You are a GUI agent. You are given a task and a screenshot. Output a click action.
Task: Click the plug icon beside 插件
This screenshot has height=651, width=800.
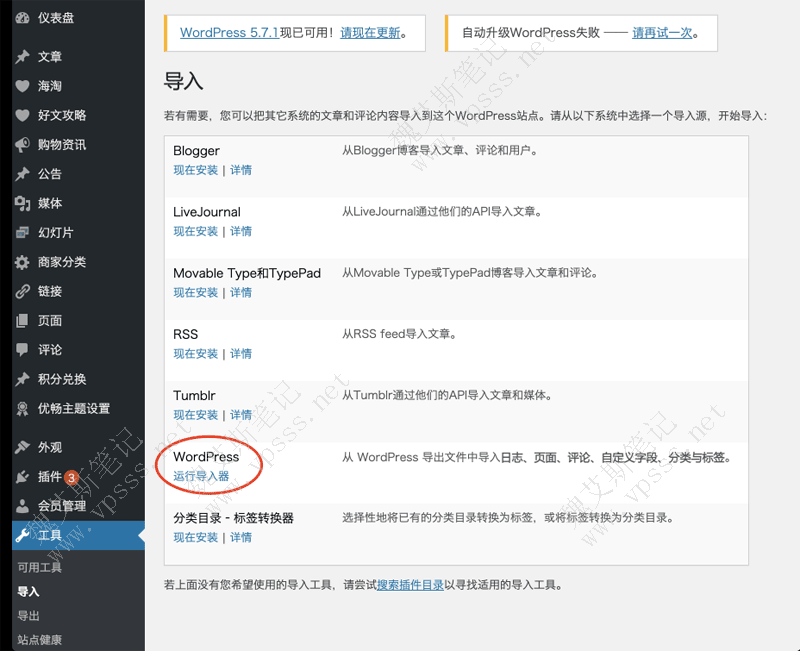point(22,477)
